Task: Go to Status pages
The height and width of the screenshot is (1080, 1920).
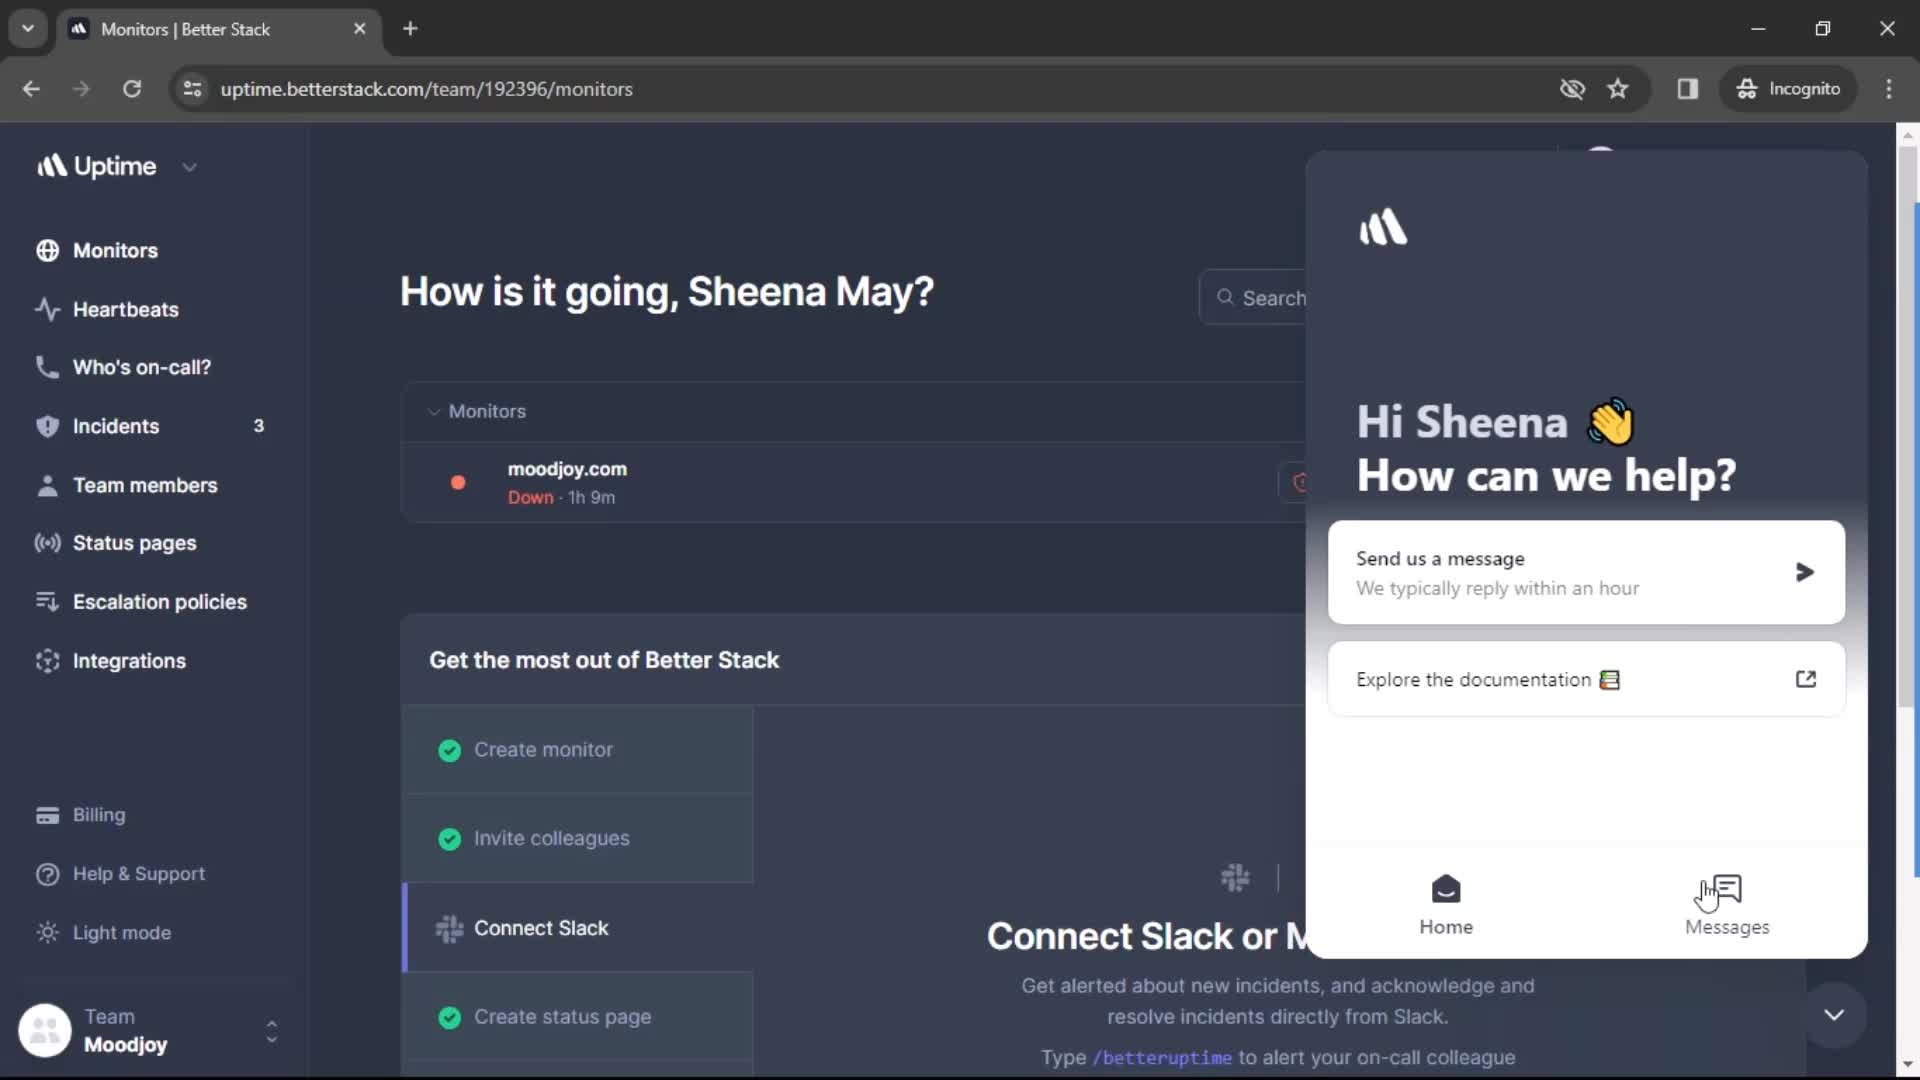Action: (x=134, y=543)
